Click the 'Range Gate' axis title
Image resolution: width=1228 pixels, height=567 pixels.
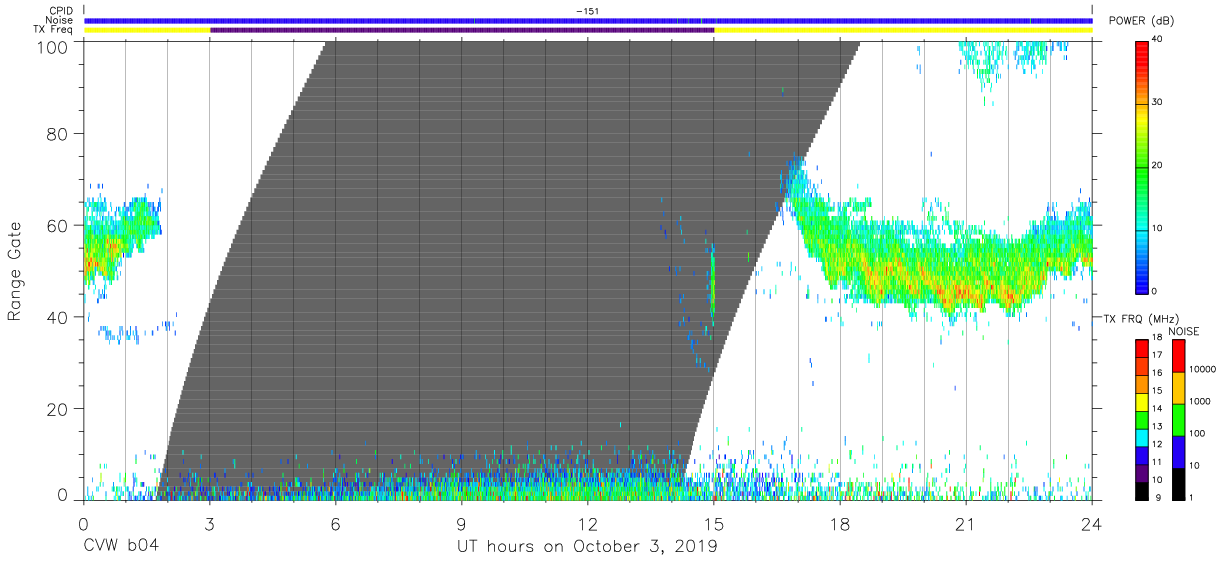[x=15, y=272]
